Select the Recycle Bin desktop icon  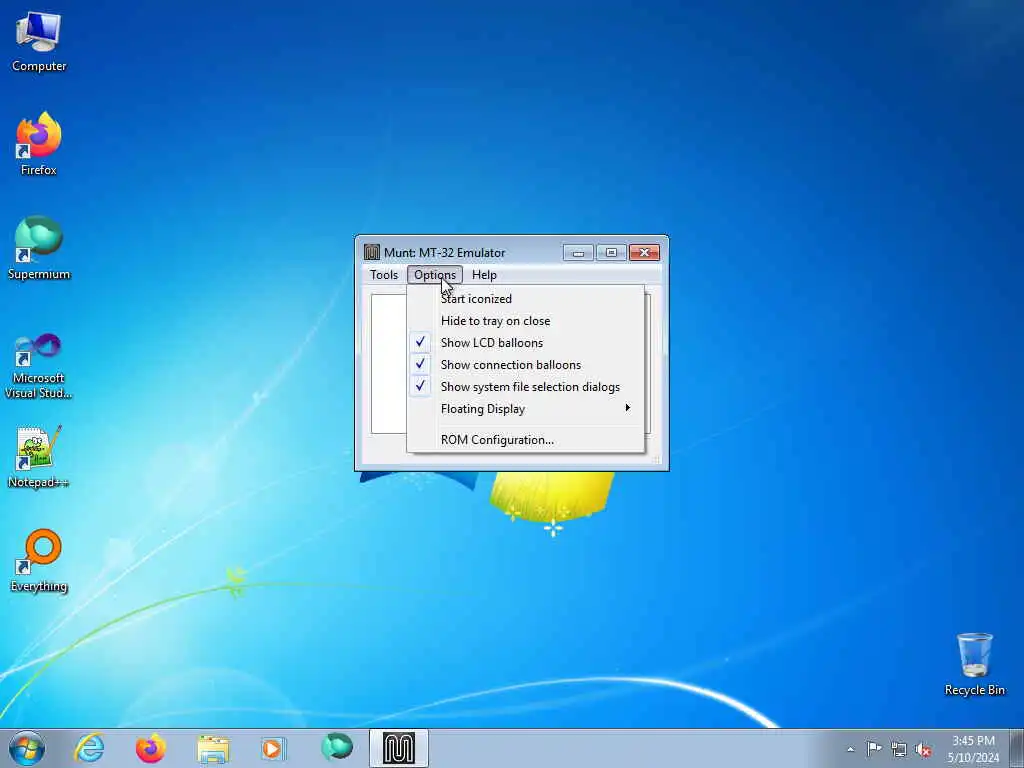click(974, 664)
